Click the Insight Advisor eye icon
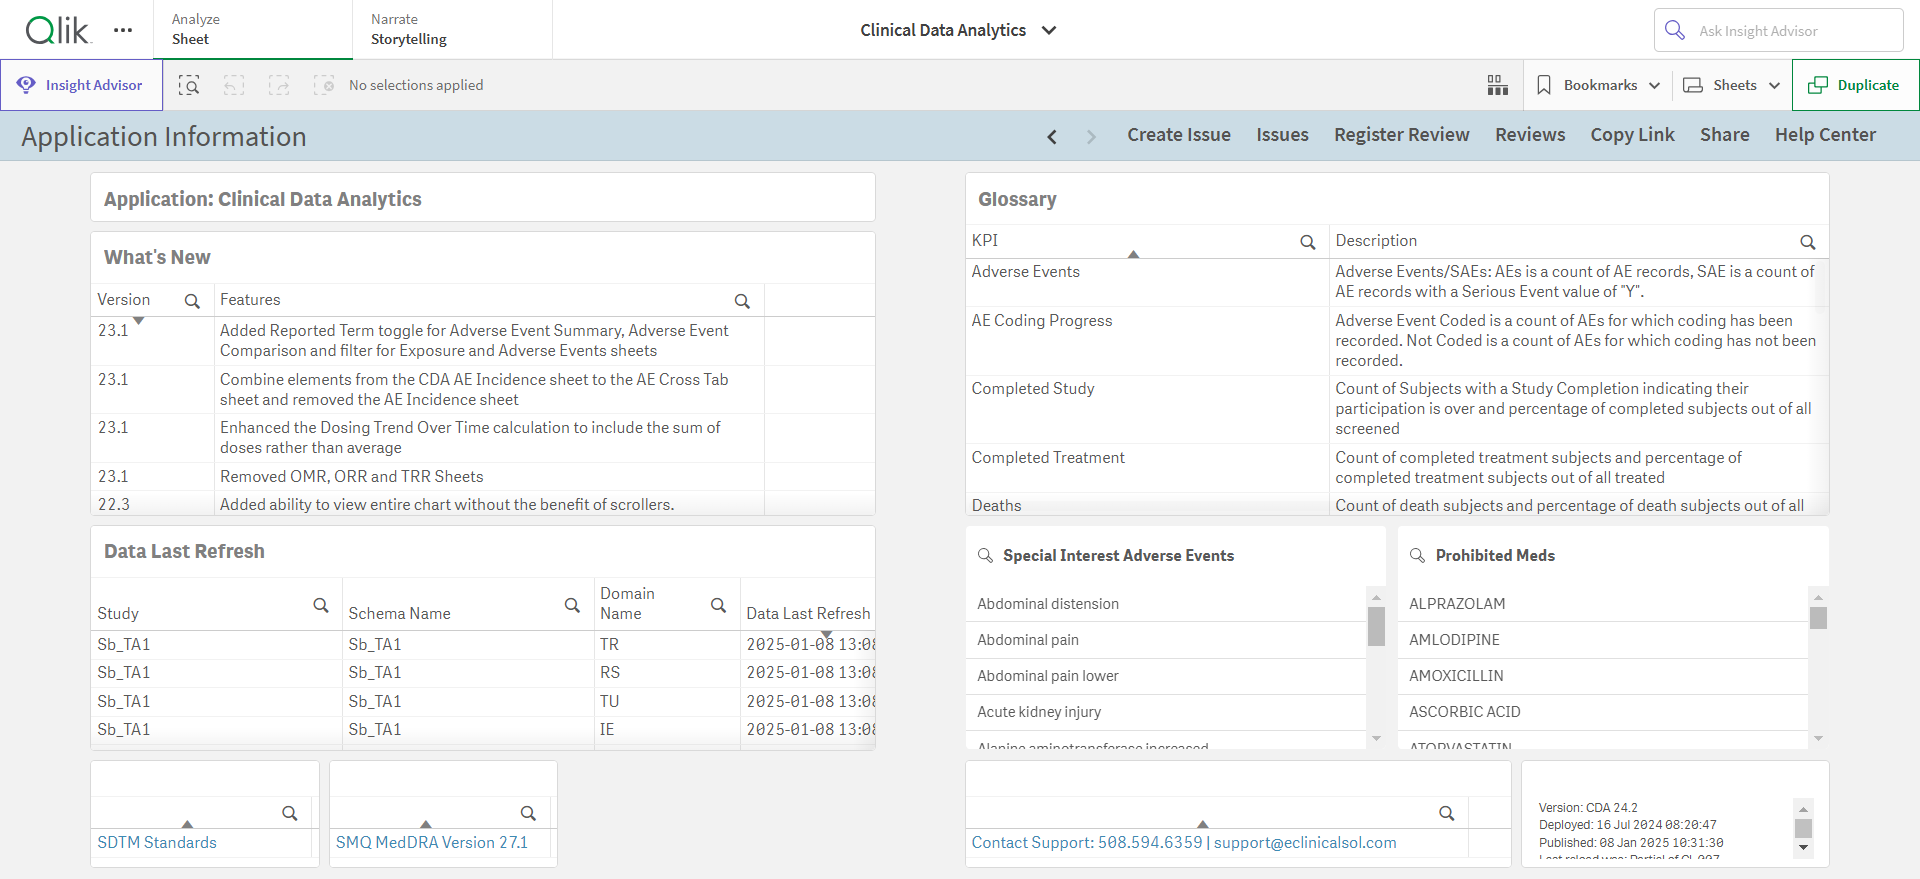The image size is (1920, 879). (x=26, y=84)
